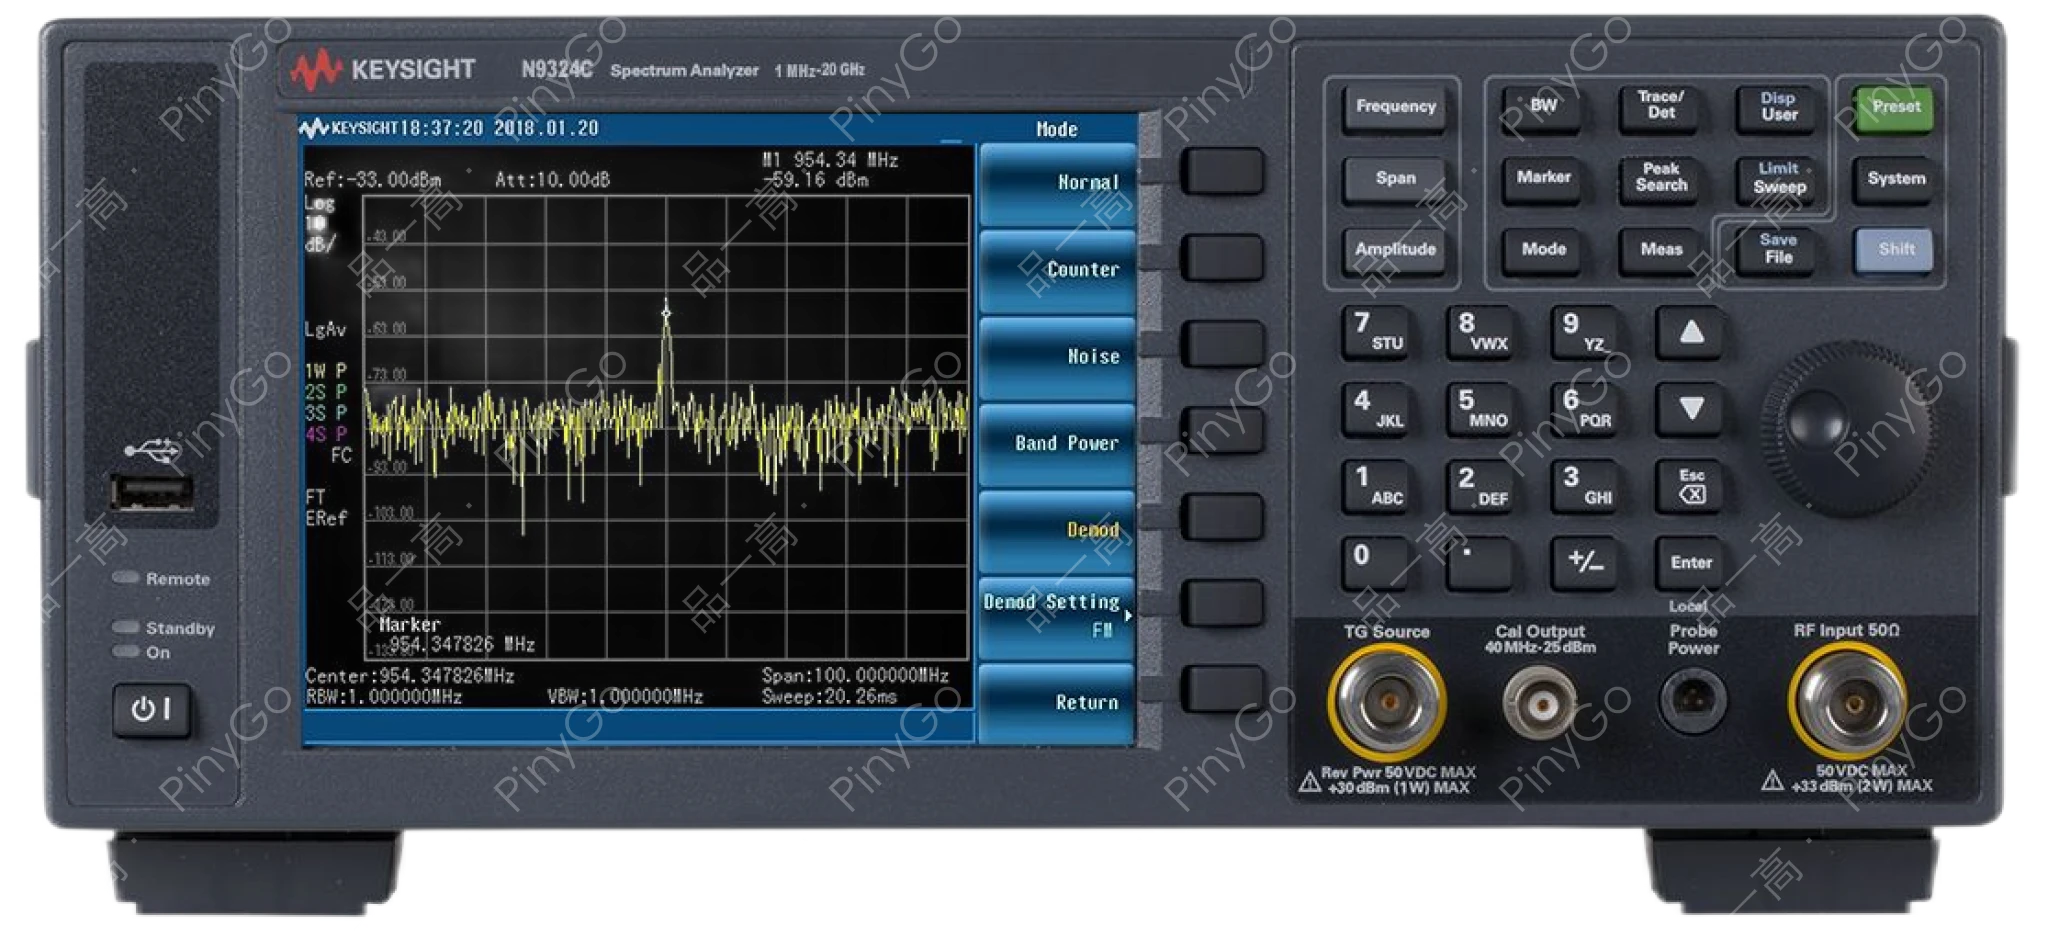Click the marker diamond on the spectrum peak

667,311
